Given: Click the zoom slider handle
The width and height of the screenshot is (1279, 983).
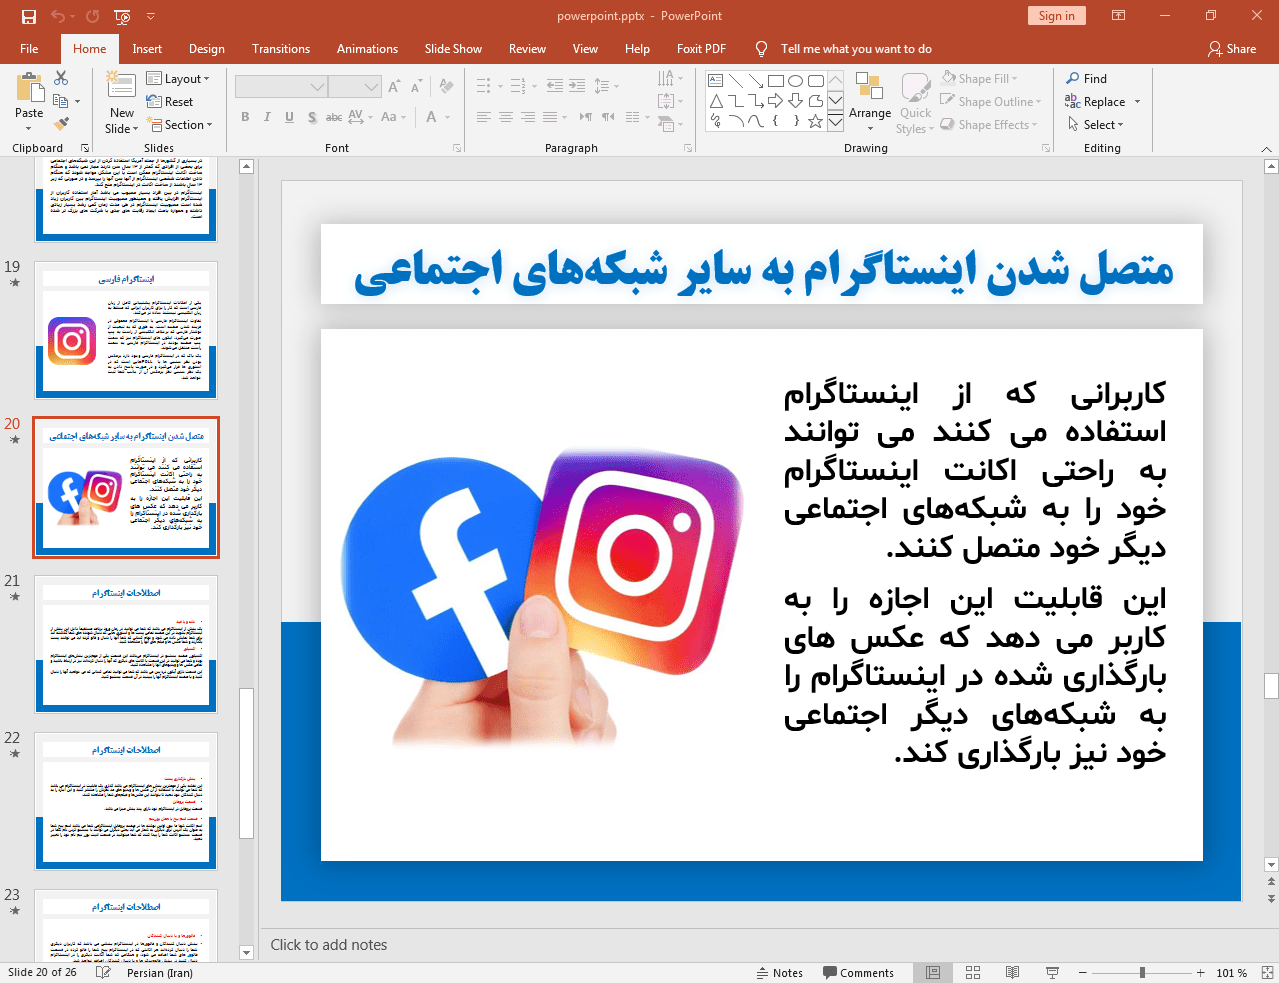Looking at the screenshot, I should click(1142, 972).
